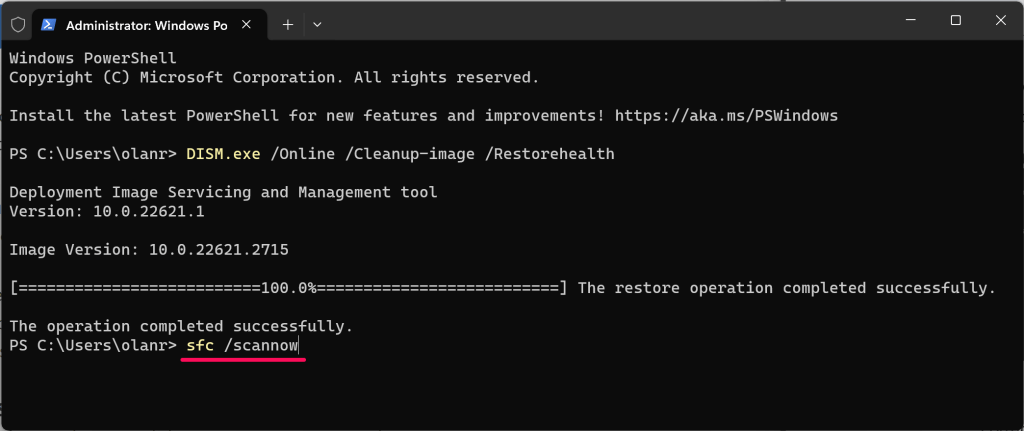Minimize the terminal window
The width and height of the screenshot is (1024, 431).
coord(910,21)
